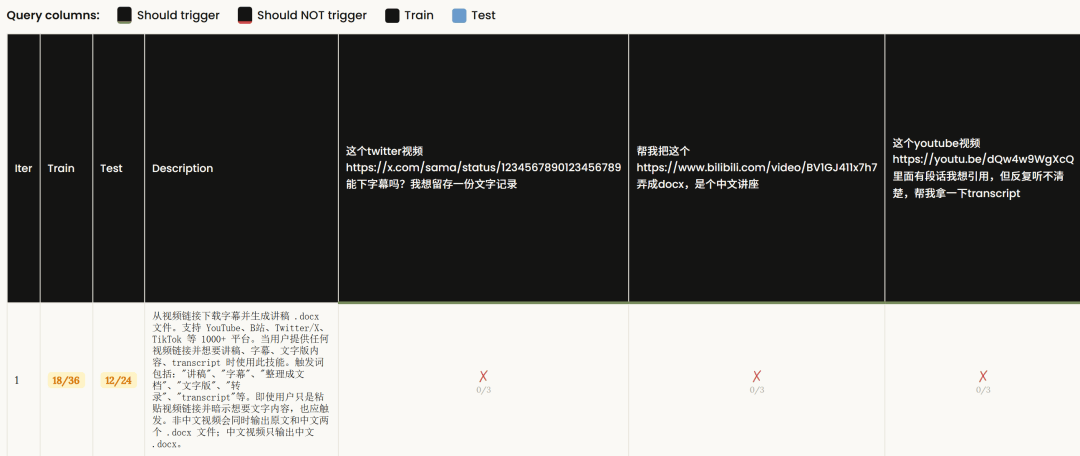Click the Train column header
This screenshot has height=456, width=1080.
pos(61,168)
